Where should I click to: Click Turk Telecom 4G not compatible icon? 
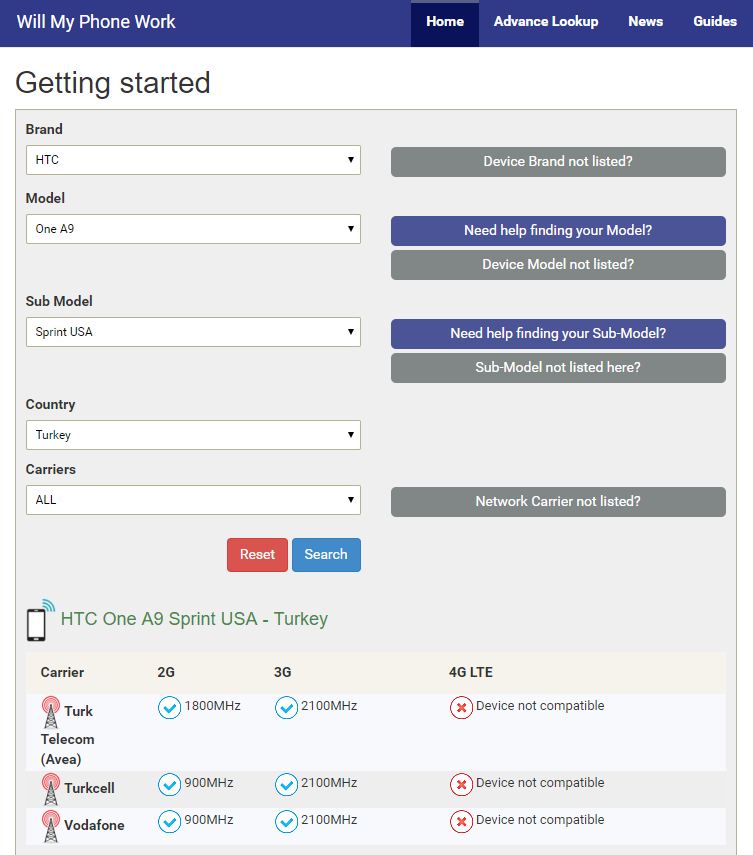(x=461, y=708)
